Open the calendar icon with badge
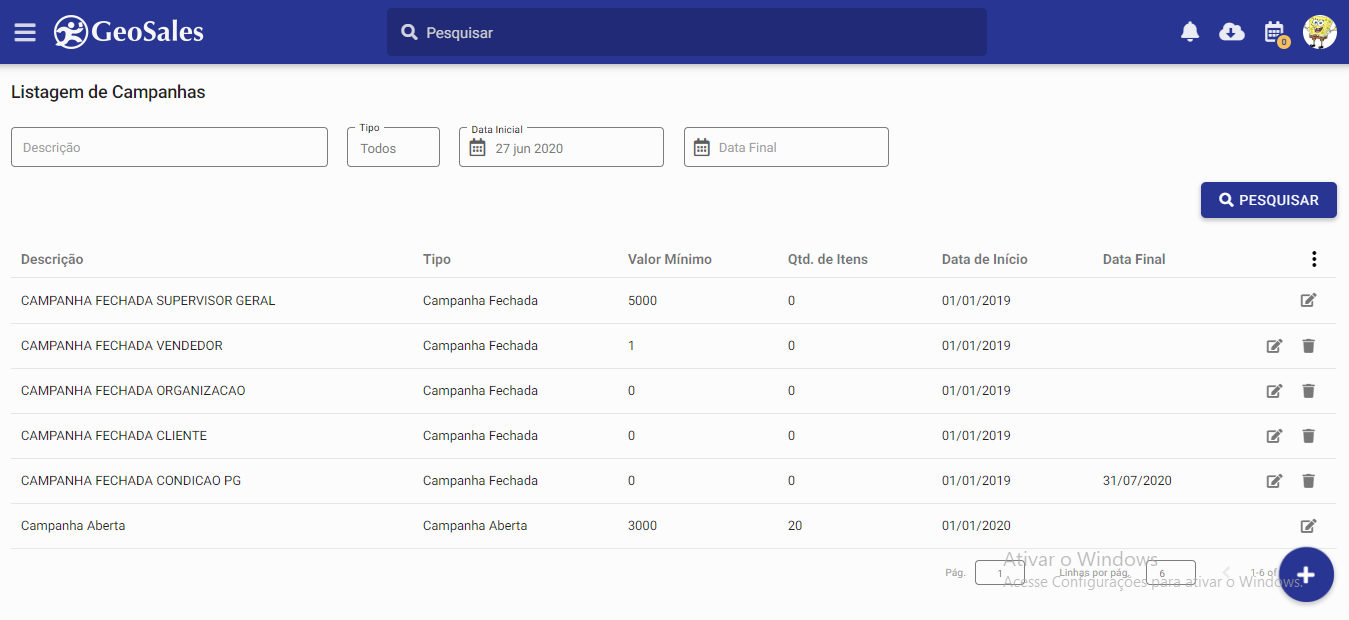This screenshot has width=1349, height=620. click(1274, 32)
